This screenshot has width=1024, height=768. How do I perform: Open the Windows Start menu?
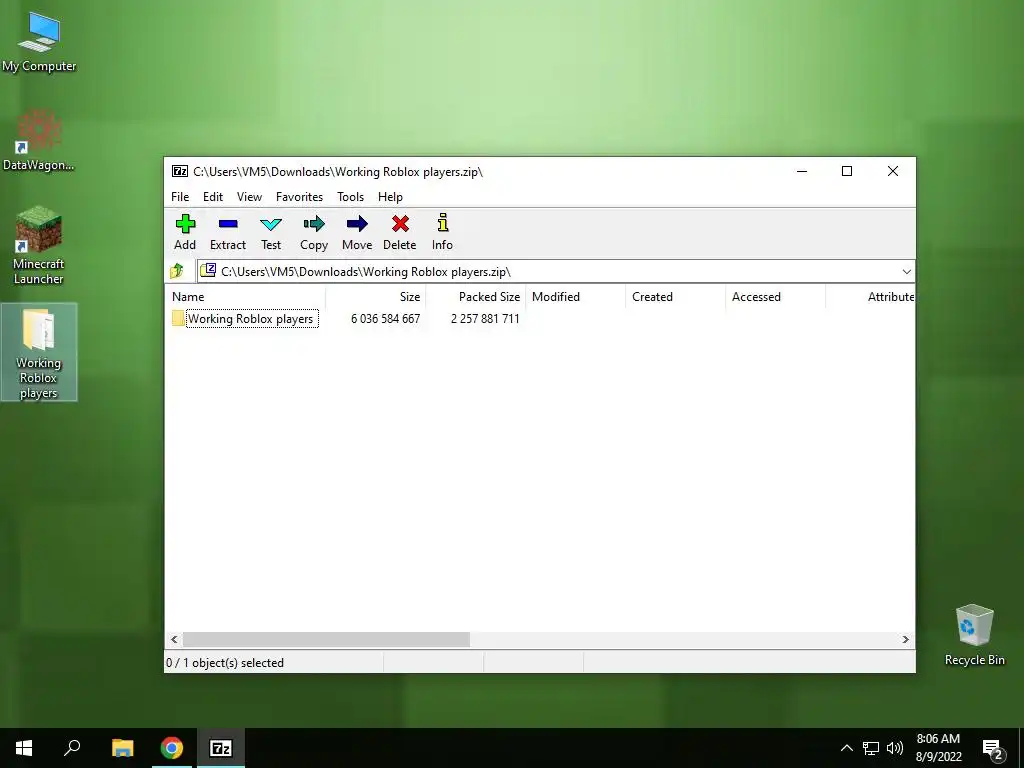point(24,748)
